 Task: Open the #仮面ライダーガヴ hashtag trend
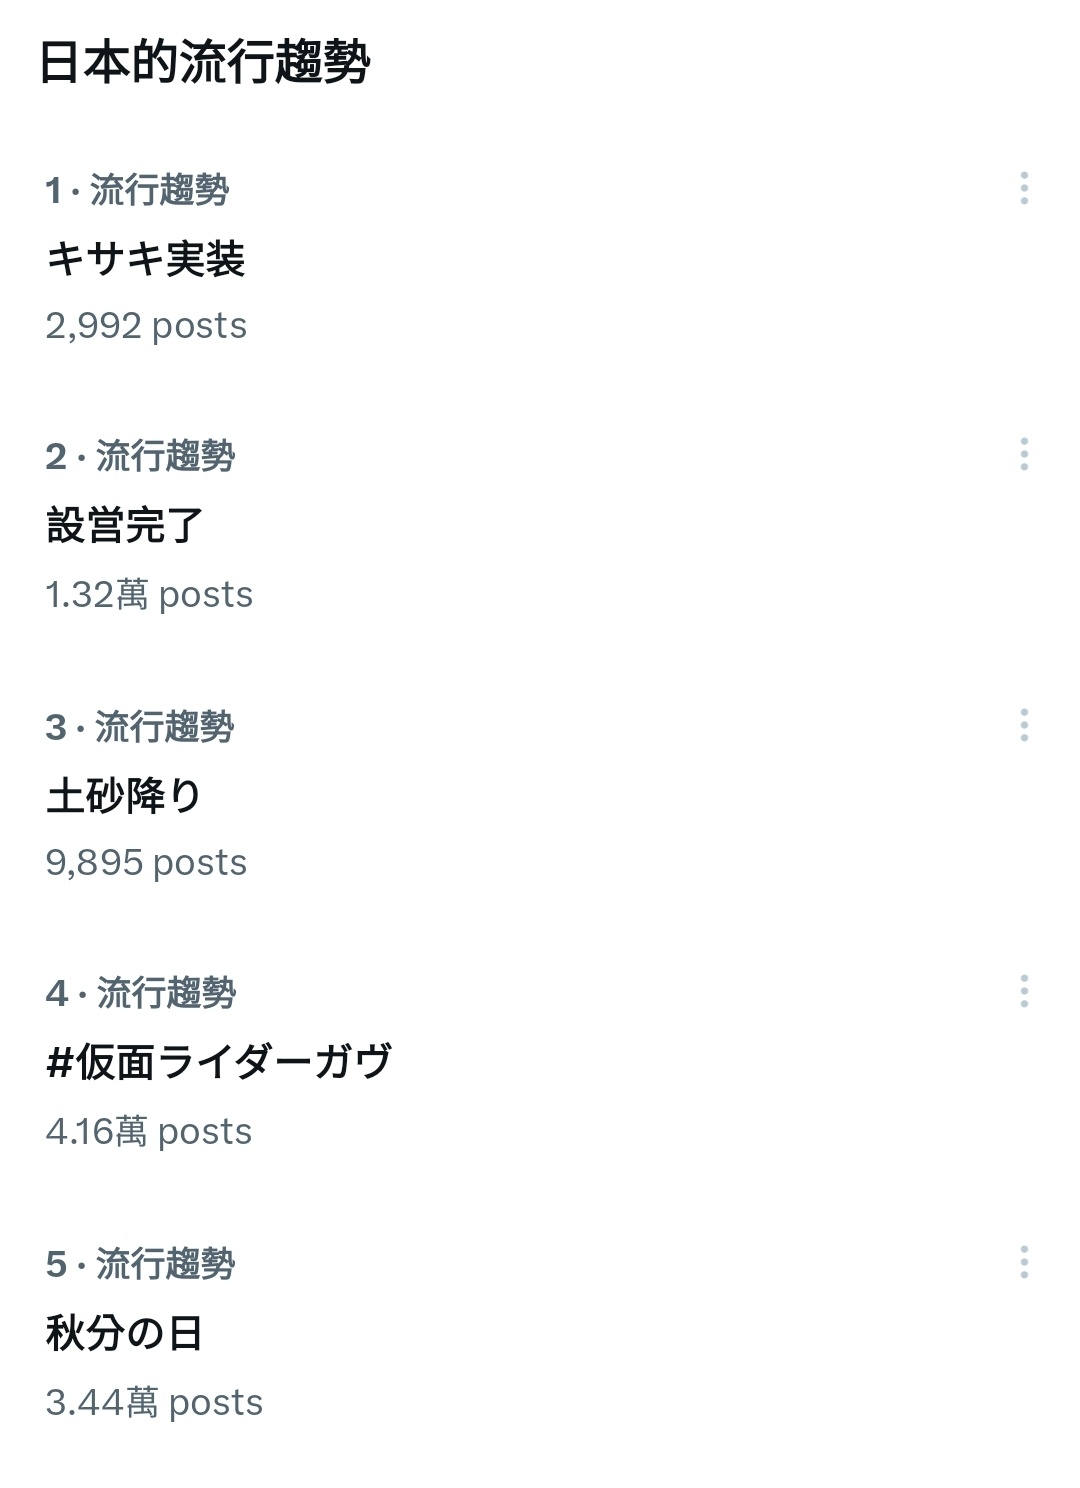tap(219, 1062)
